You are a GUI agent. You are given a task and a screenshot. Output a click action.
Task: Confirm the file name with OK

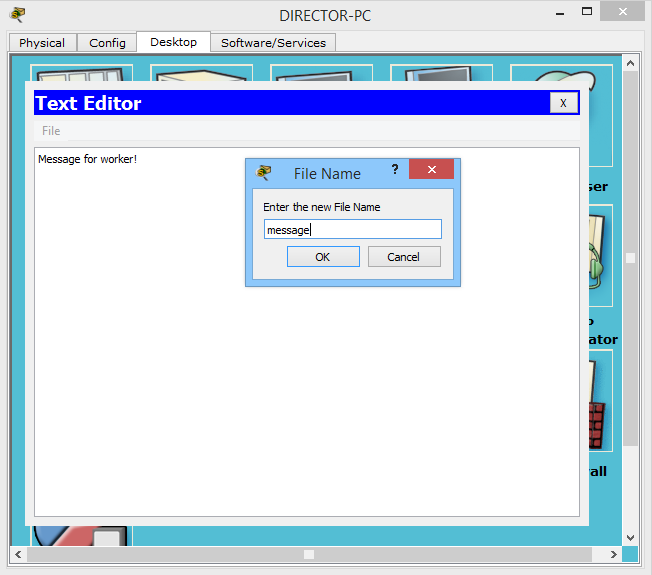(323, 257)
